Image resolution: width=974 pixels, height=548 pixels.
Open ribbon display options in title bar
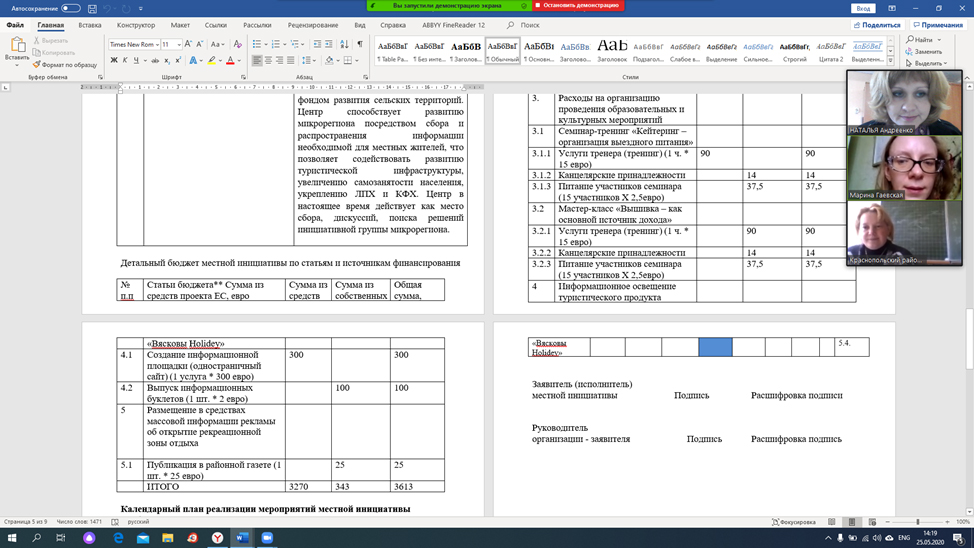892,9
